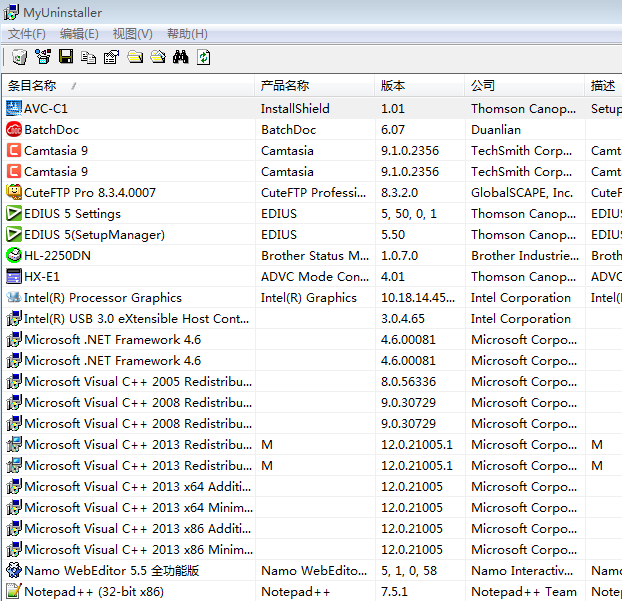Click the red BatchDoc entry icon
622x601 pixels.
pos(14,129)
